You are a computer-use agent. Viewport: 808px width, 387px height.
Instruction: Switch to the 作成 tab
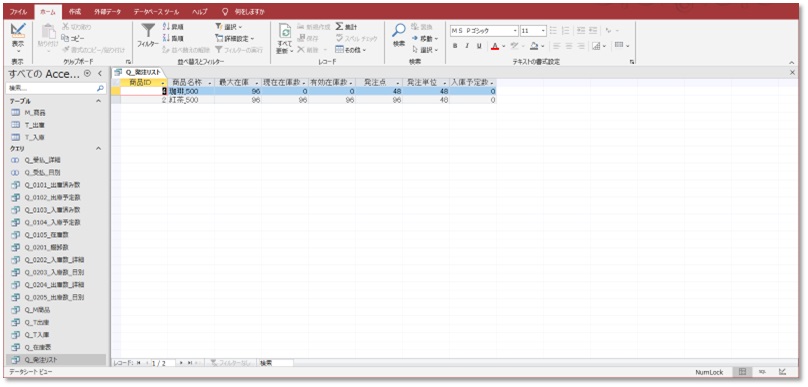[75, 11]
